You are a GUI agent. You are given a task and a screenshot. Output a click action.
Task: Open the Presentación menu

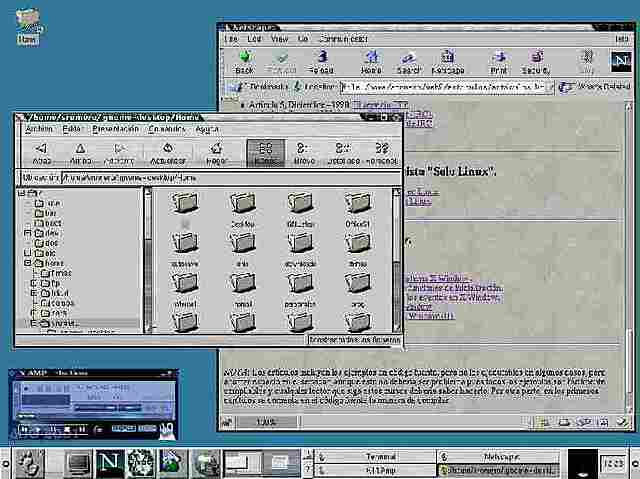[x=116, y=129]
